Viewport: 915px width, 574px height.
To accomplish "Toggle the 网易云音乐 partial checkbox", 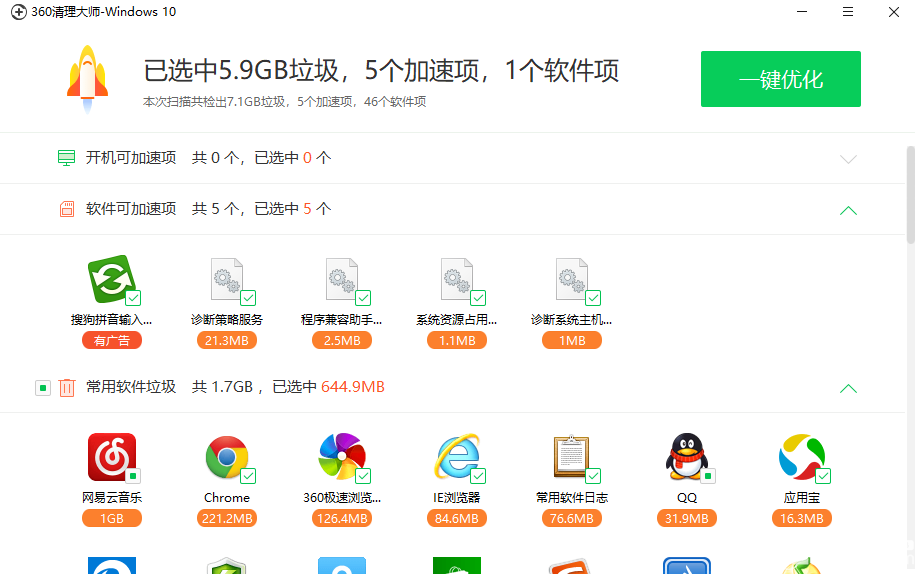I will click(133, 476).
